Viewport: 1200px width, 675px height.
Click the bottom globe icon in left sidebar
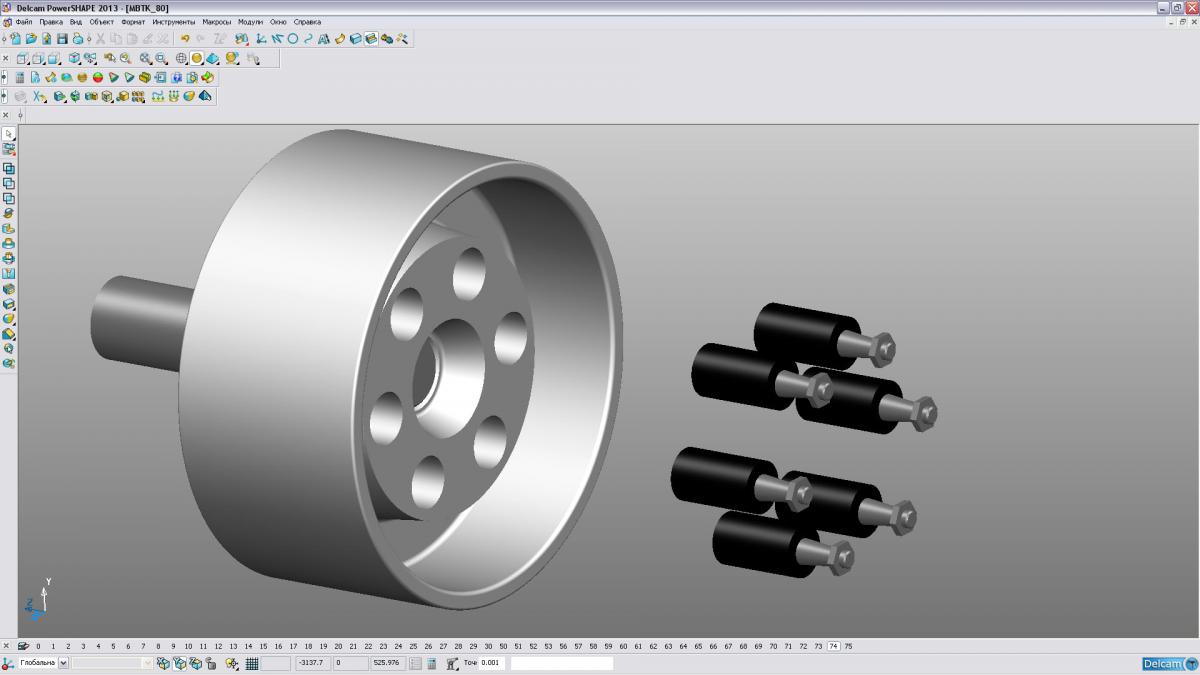click(9, 362)
